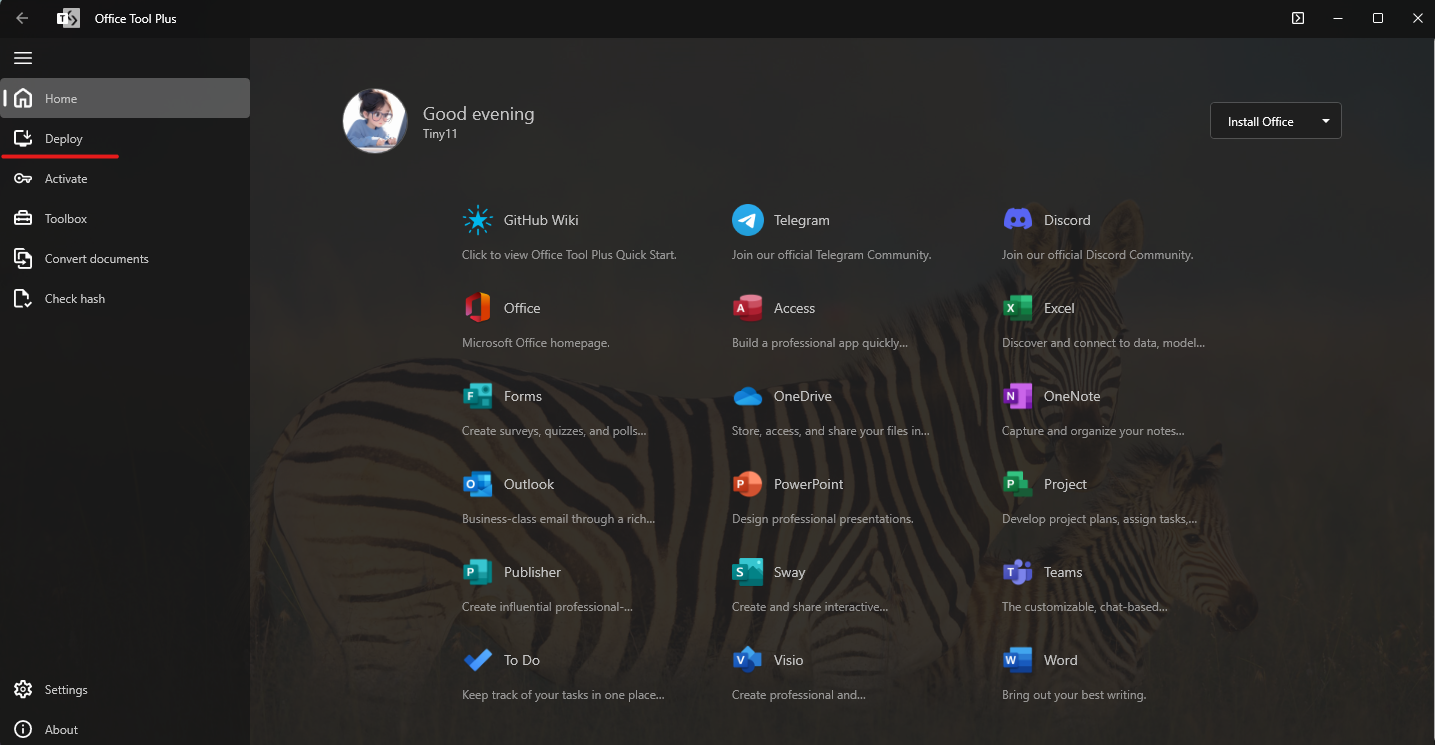This screenshot has height=745, width=1435.
Task: Click the OneNote icon
Action: point(1018,396)
